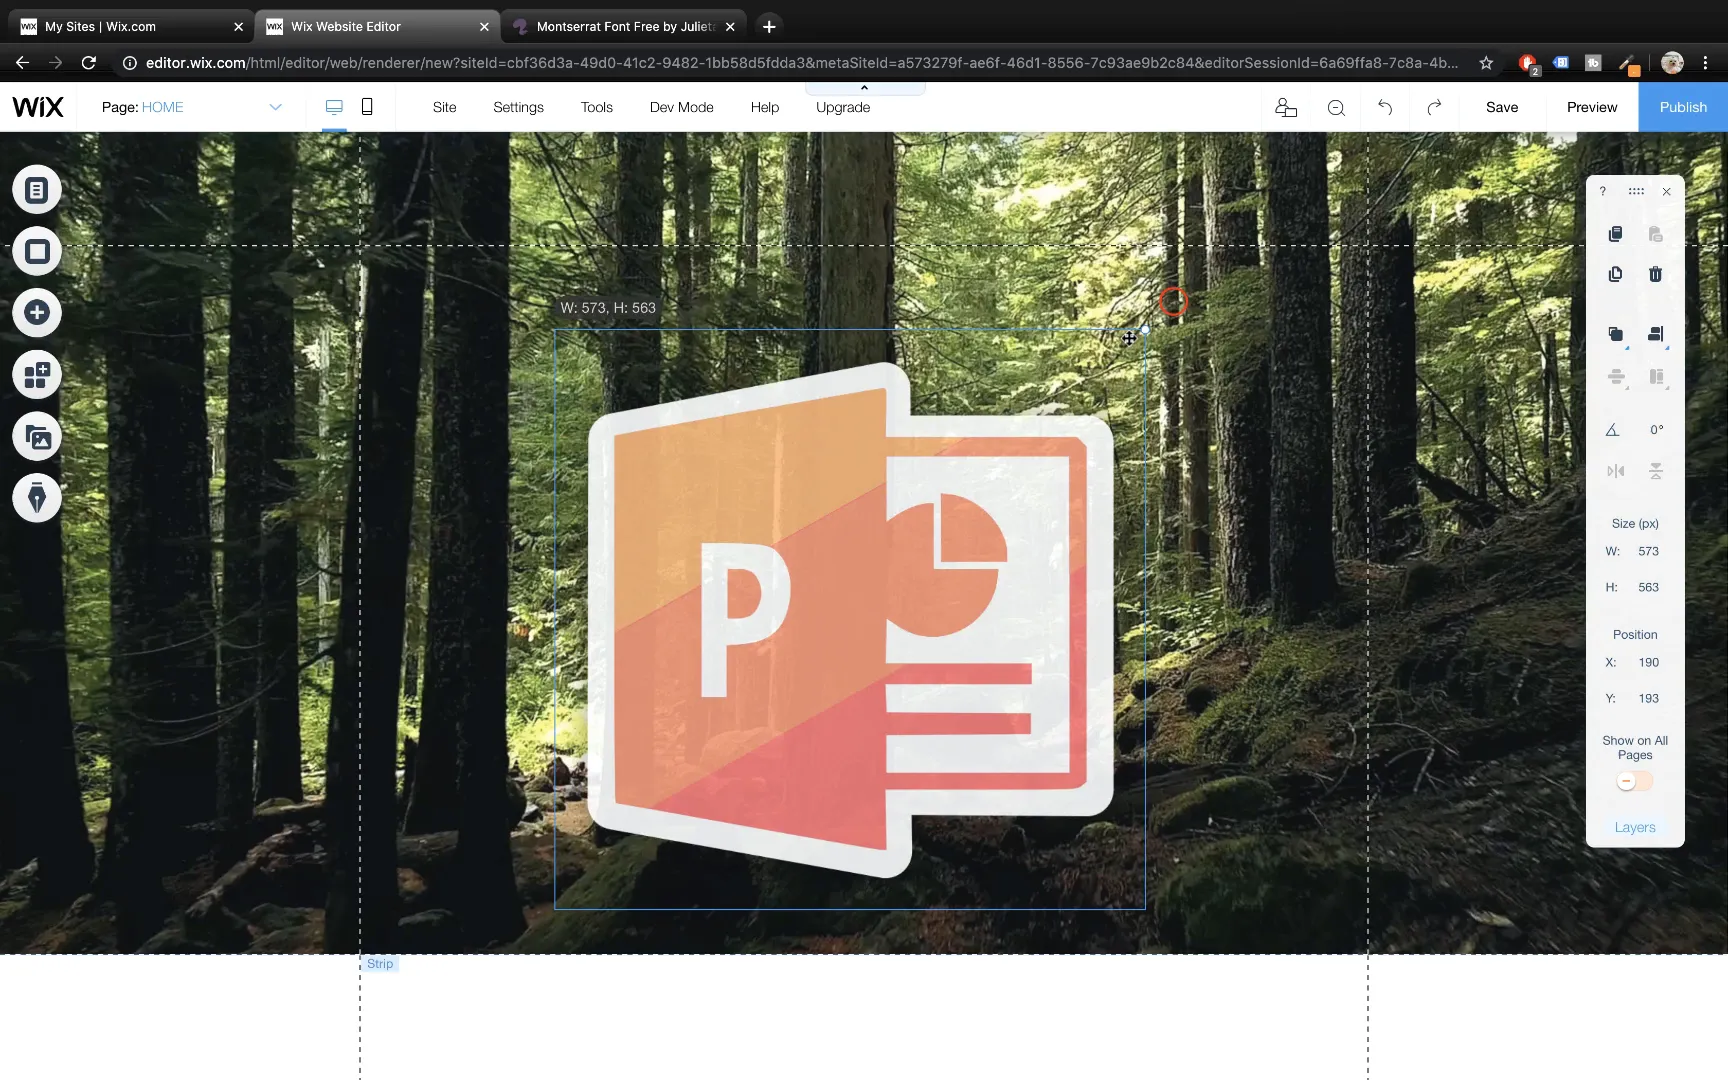The width and height of the screenshot is (1728, 1080).
Task: Open the Match size options icon
Action: coord(1656,377)
